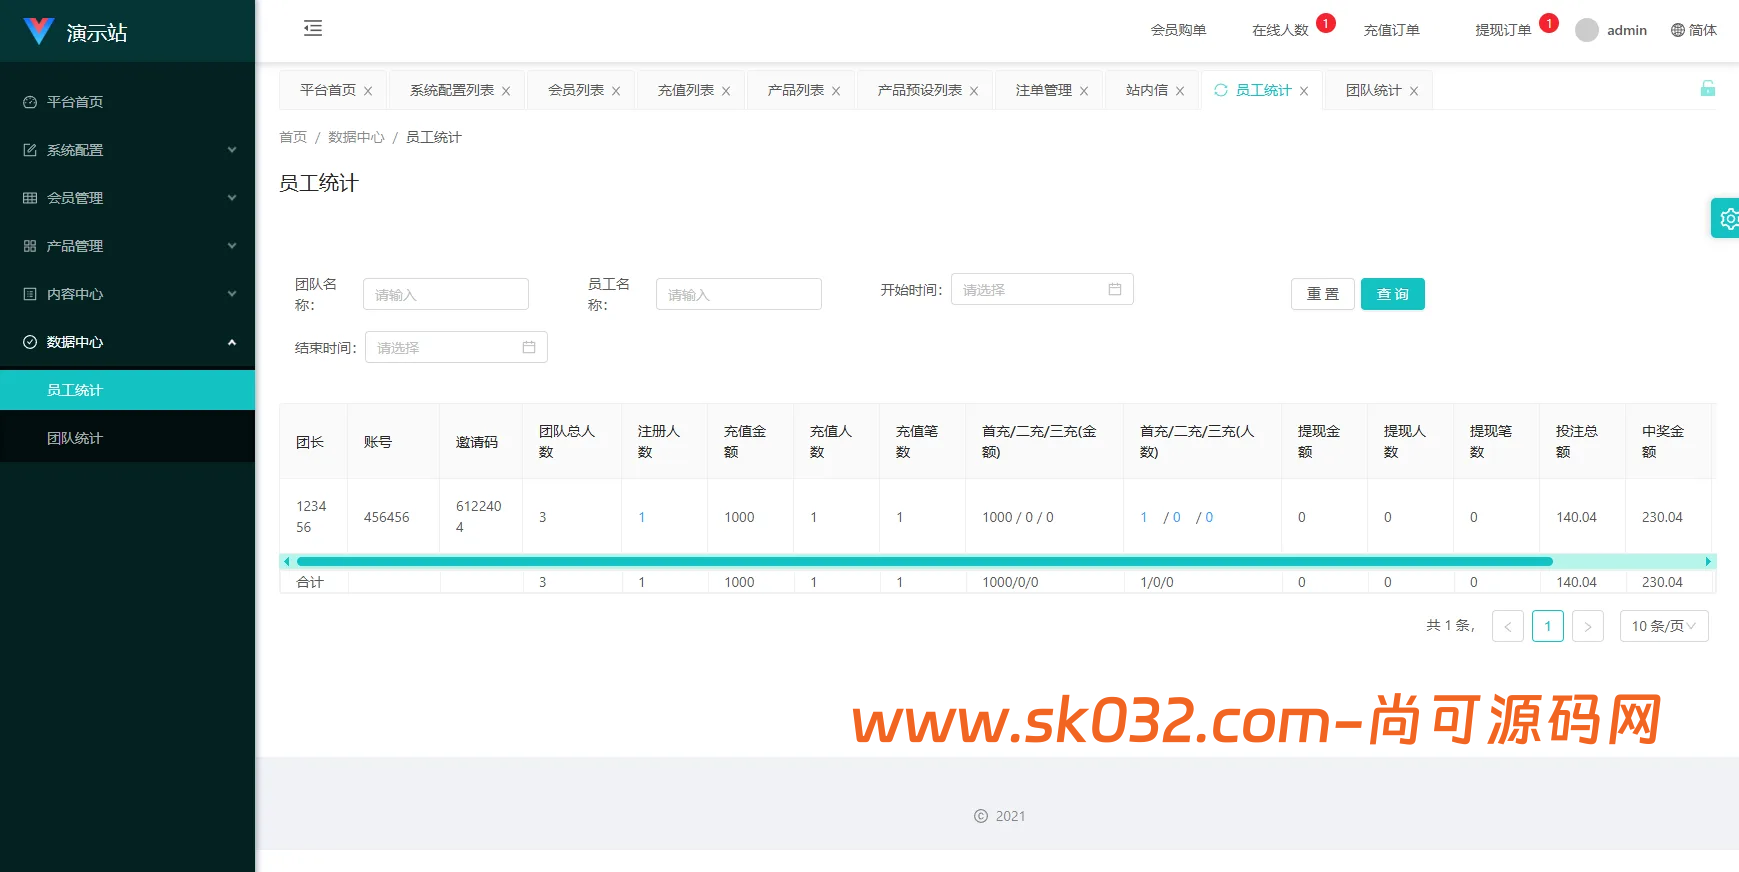Click the 结束时间 calendar icon
Image resolution: width=1739 pixels, height=872 pixels.
[x=529, y=347]
